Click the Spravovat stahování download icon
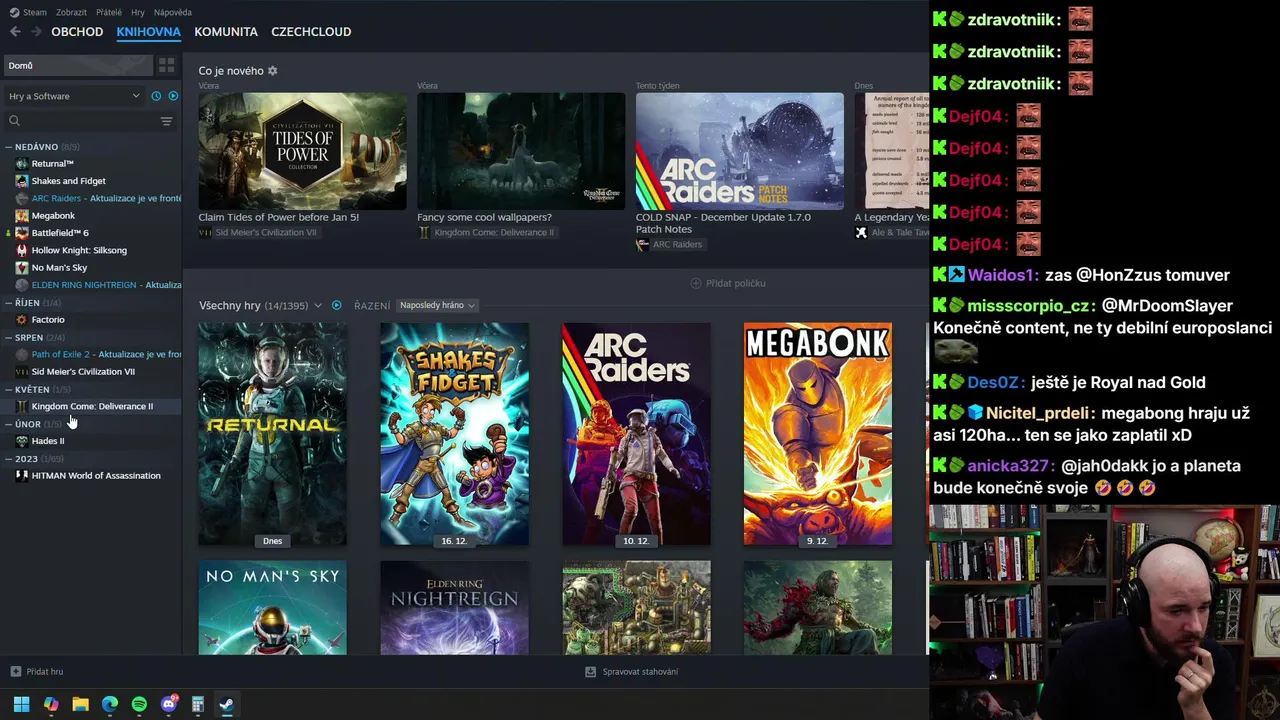This screenshot has width=1280, height=720. click(x=590, y=671)
